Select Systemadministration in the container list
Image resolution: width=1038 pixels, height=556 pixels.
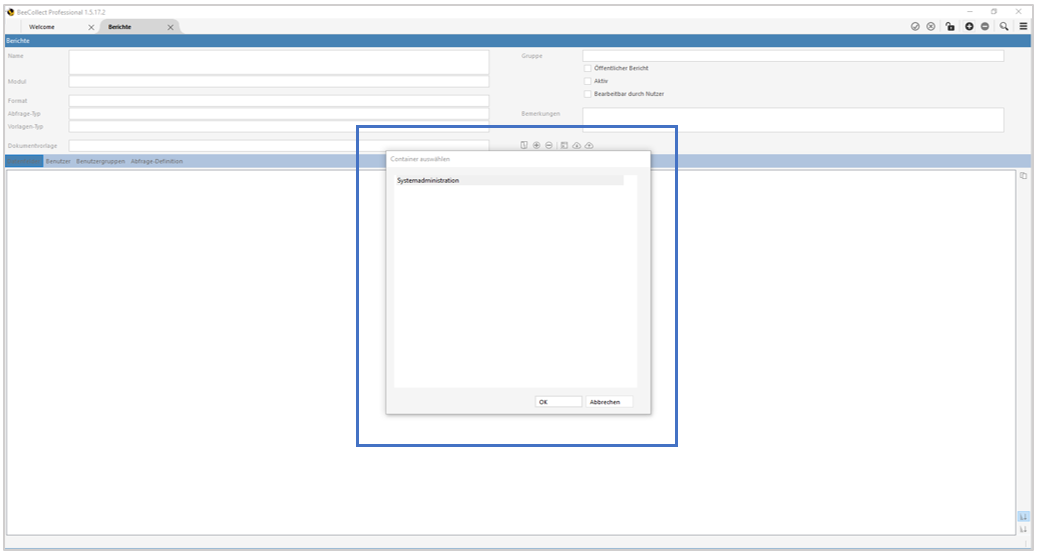428,181
